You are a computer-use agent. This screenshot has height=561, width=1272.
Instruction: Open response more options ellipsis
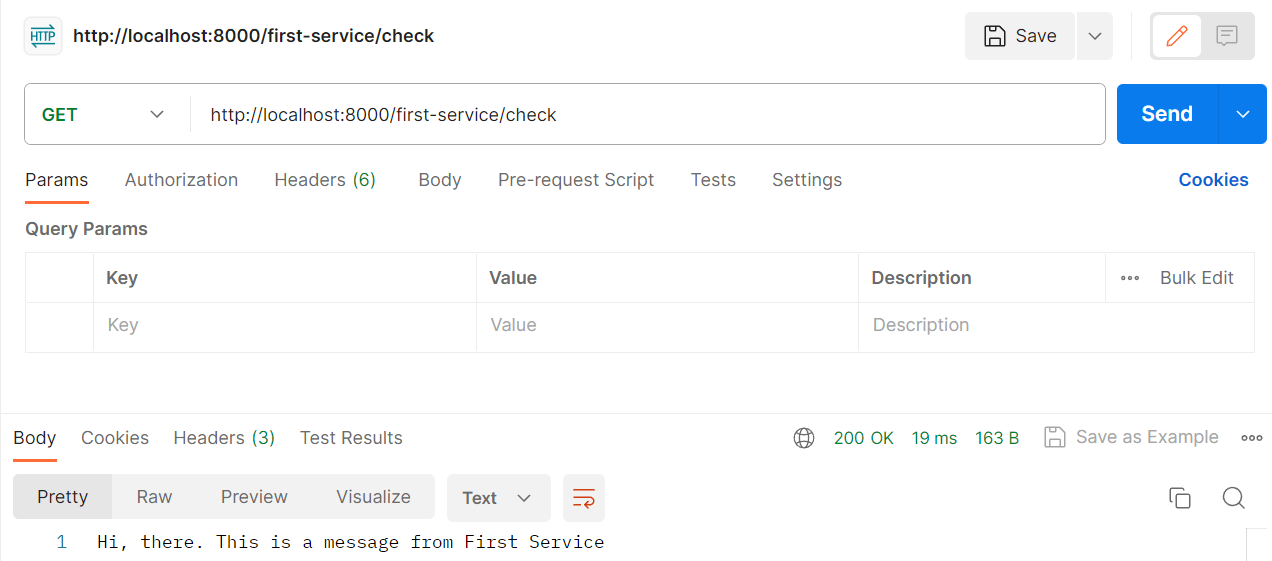[x=1251, y=438]
